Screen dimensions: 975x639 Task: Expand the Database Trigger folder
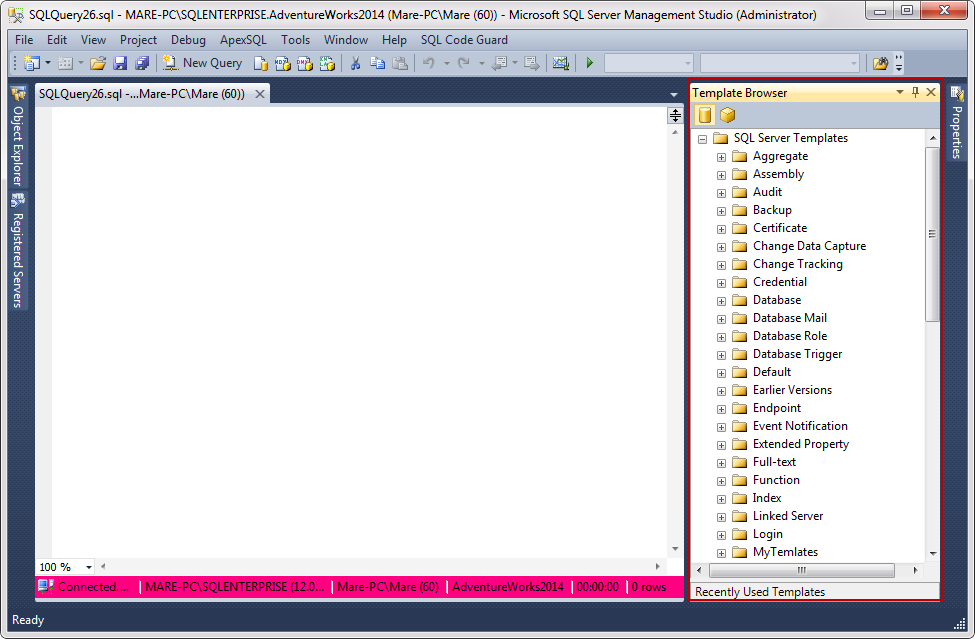point(721,355)
